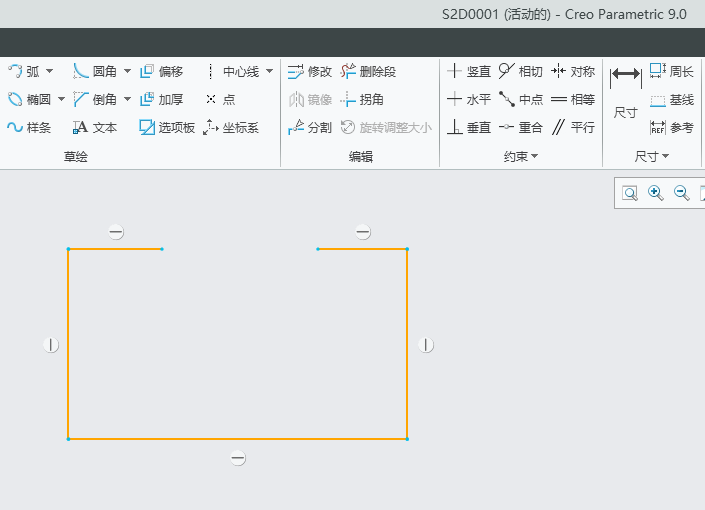705x510 pixels.
Task: Click the top-left short orange line segment
Action: (x=115, y=249)
